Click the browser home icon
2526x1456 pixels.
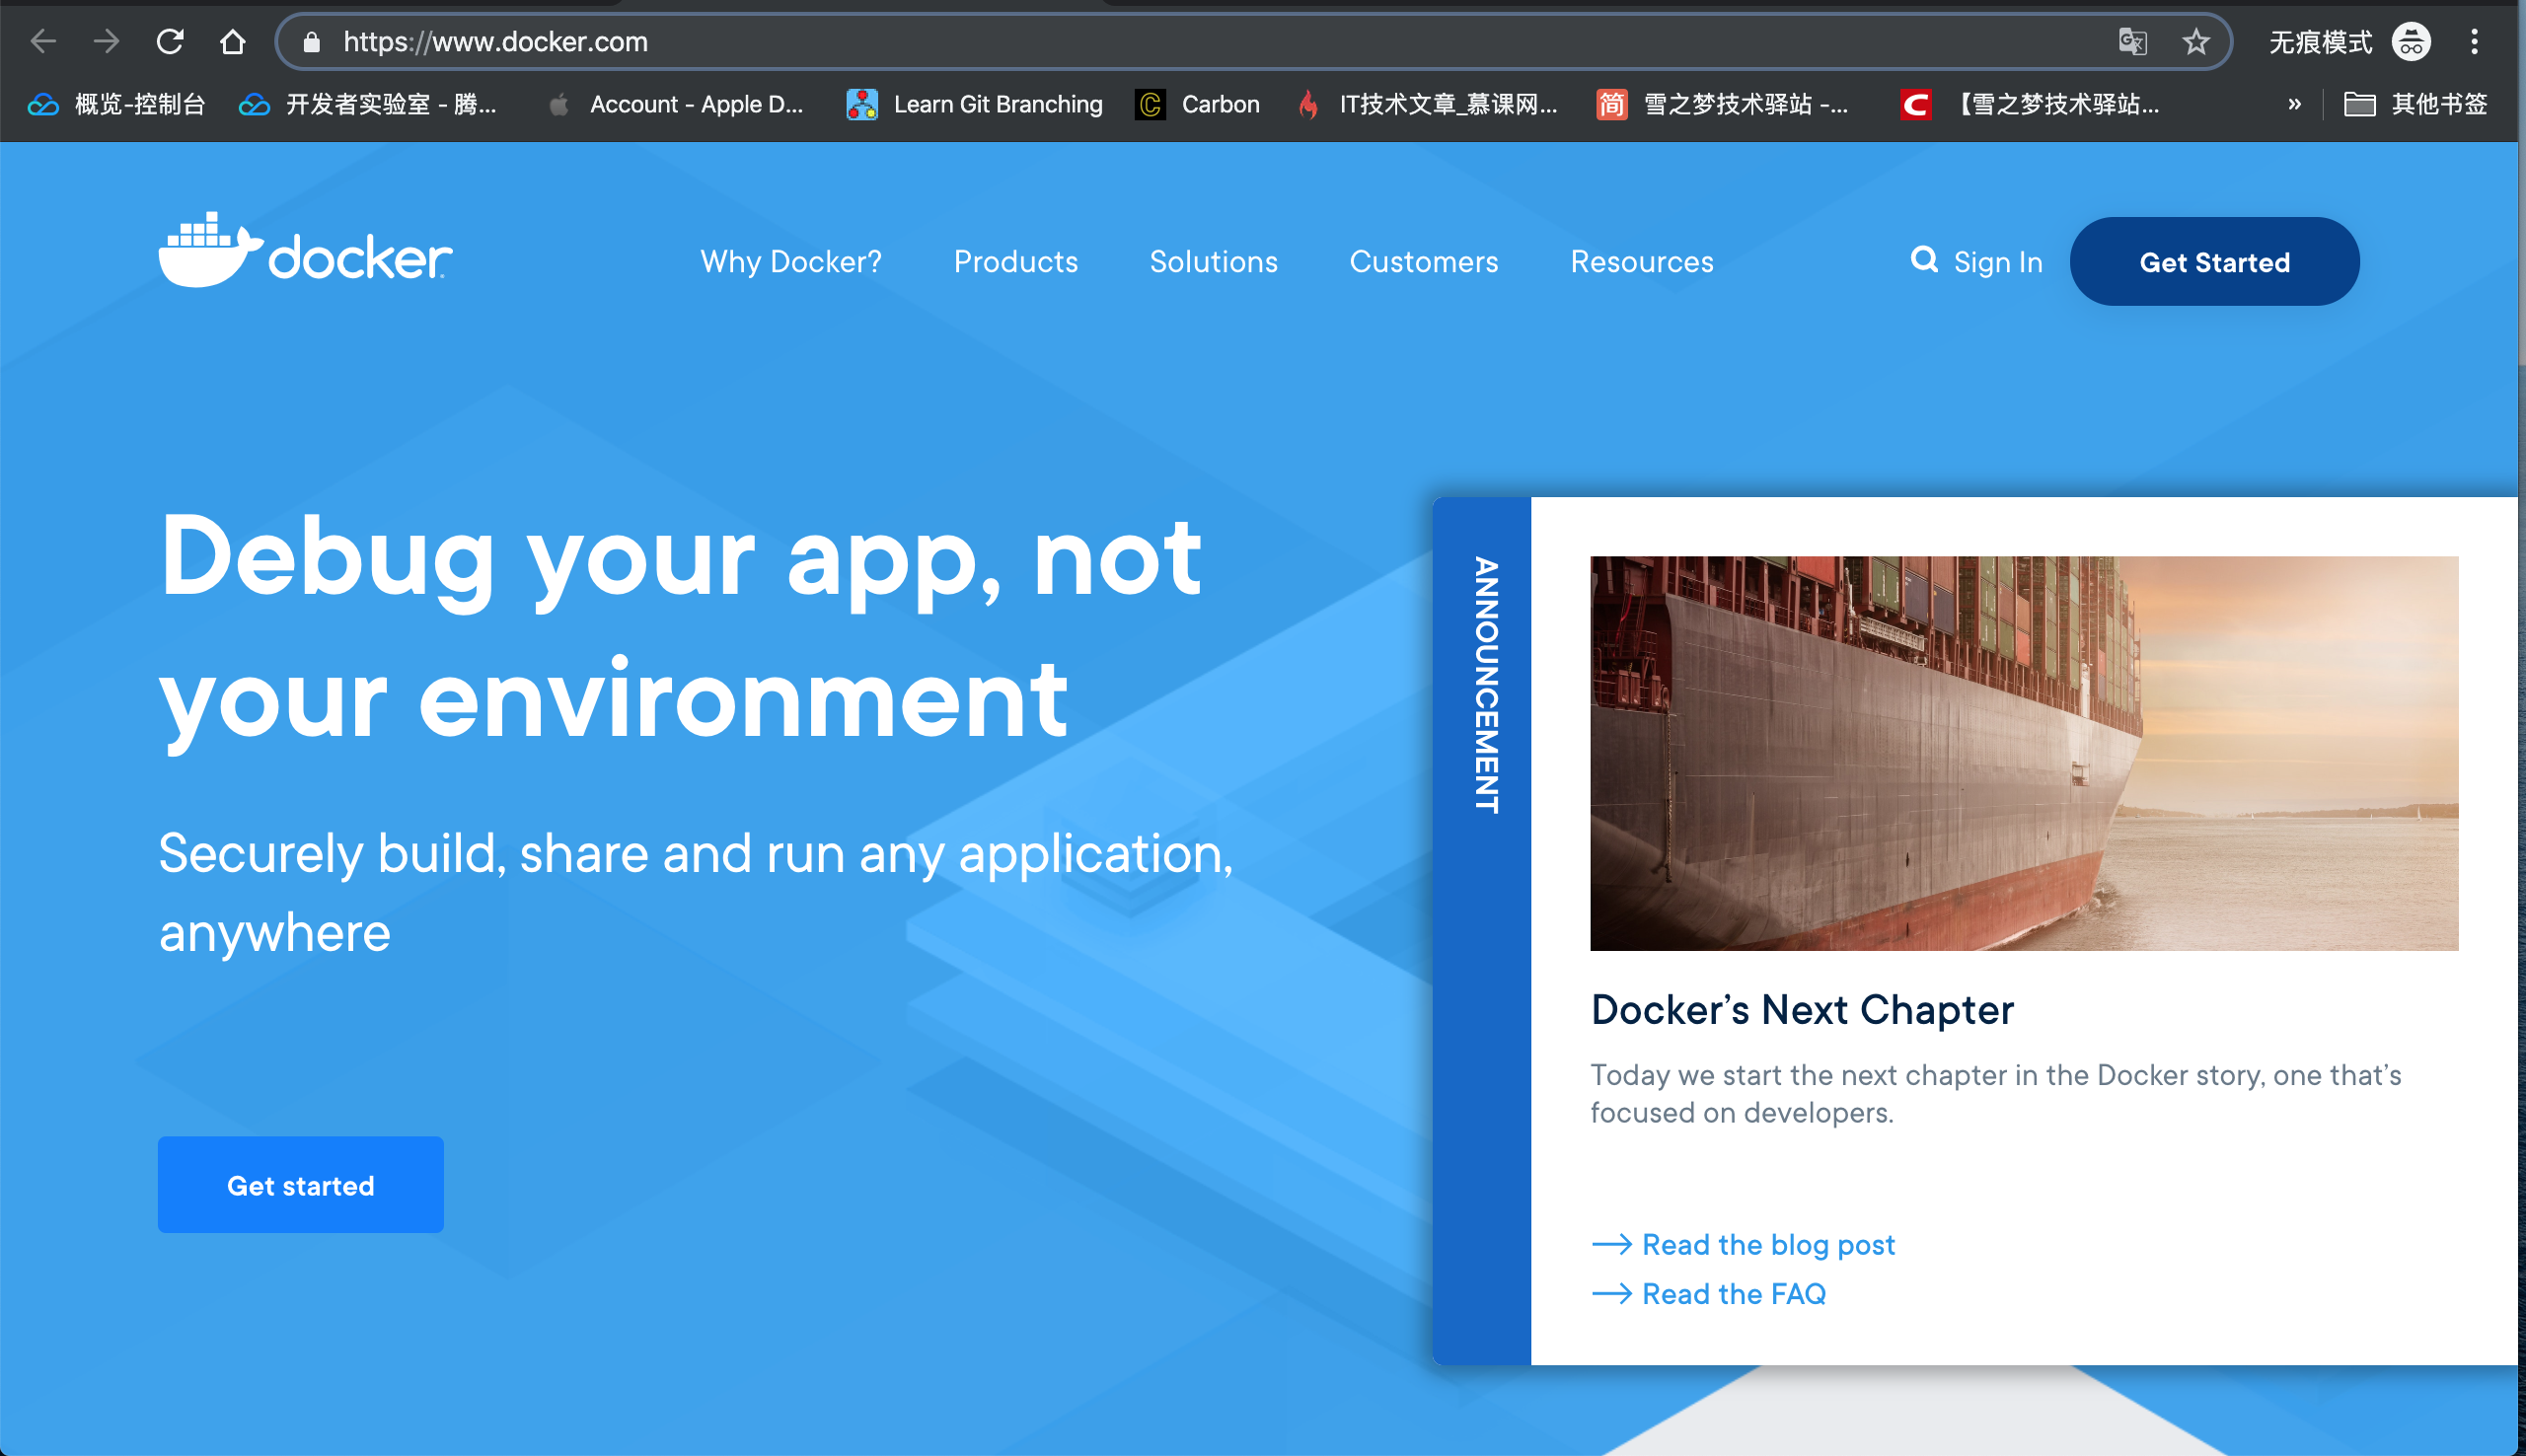[x=232, y=42]
